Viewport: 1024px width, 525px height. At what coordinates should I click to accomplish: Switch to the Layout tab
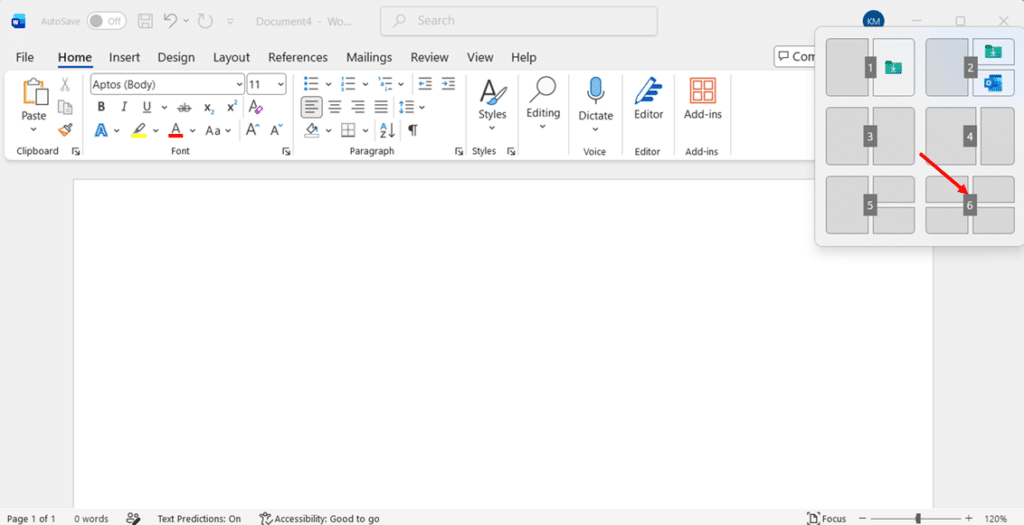[231, 57]
